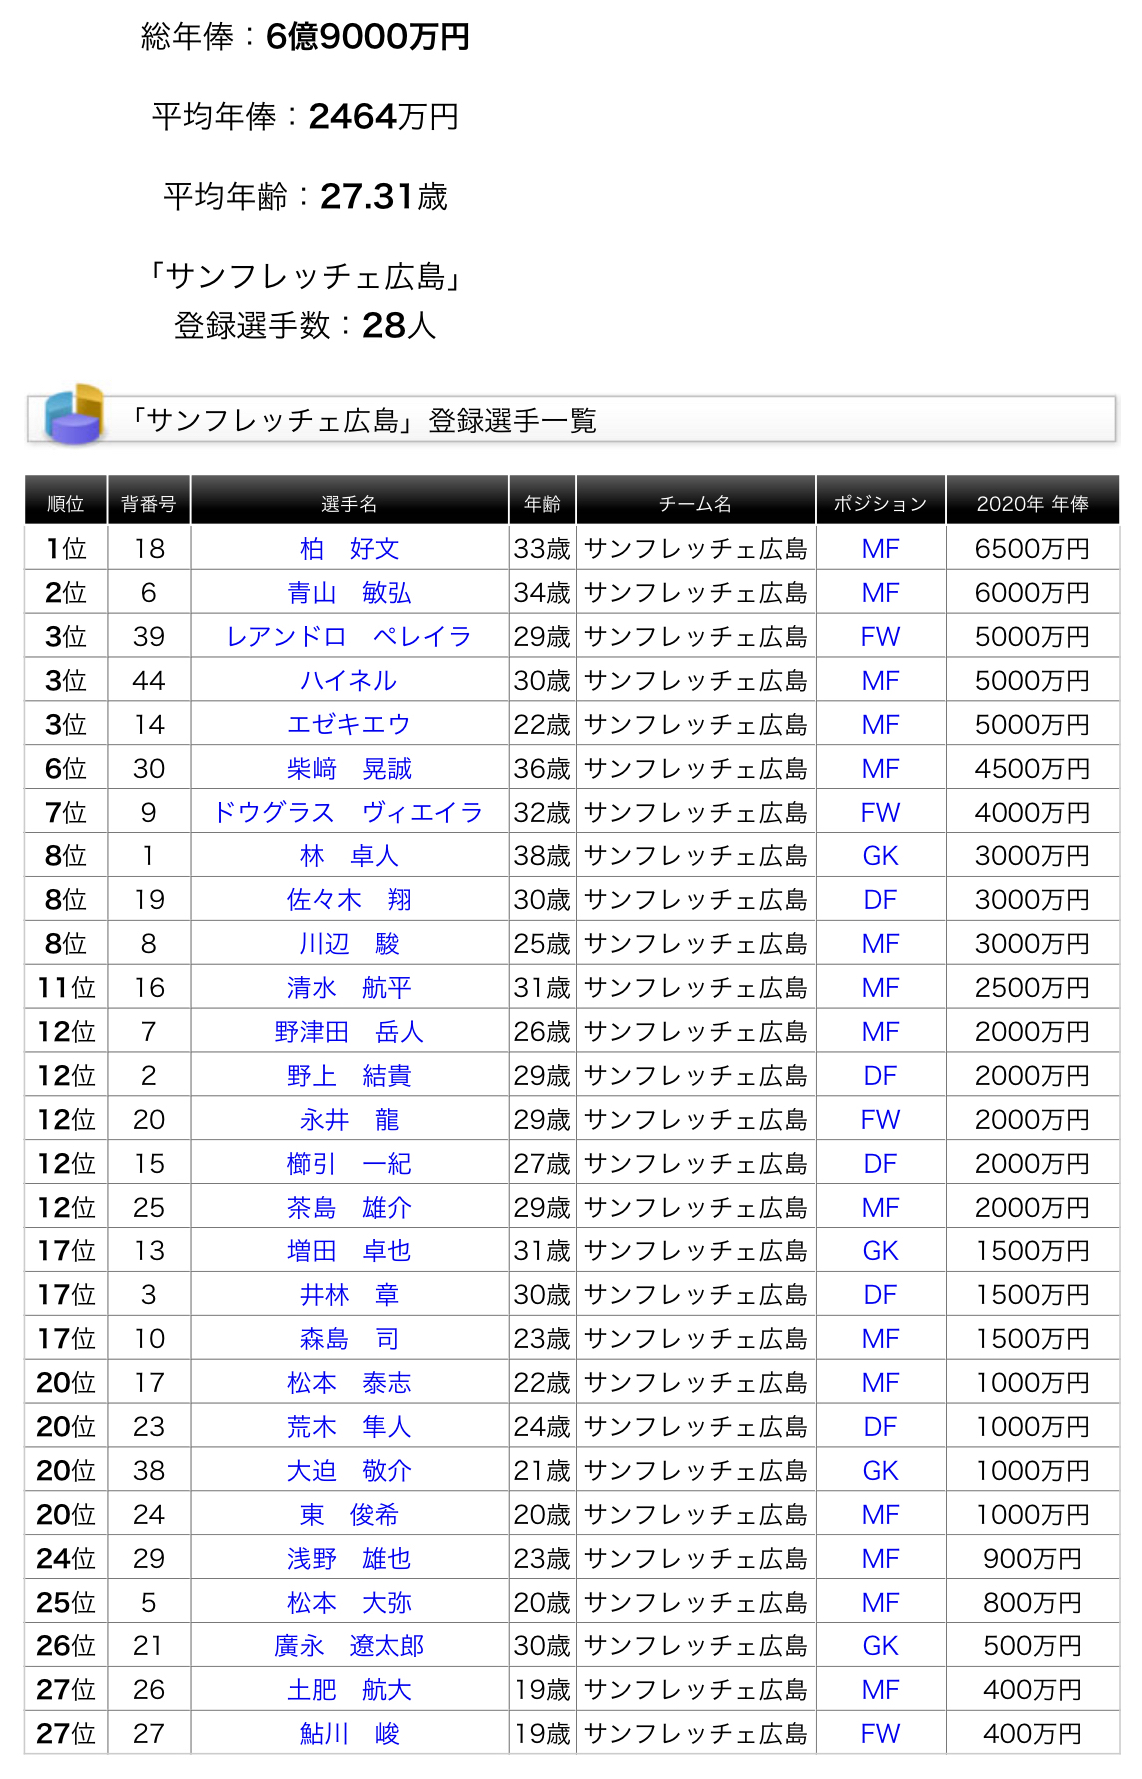This screenshot has height=1779, width=1142.
Task: Open player link 川辺 駿
Action: coord(349,944)
